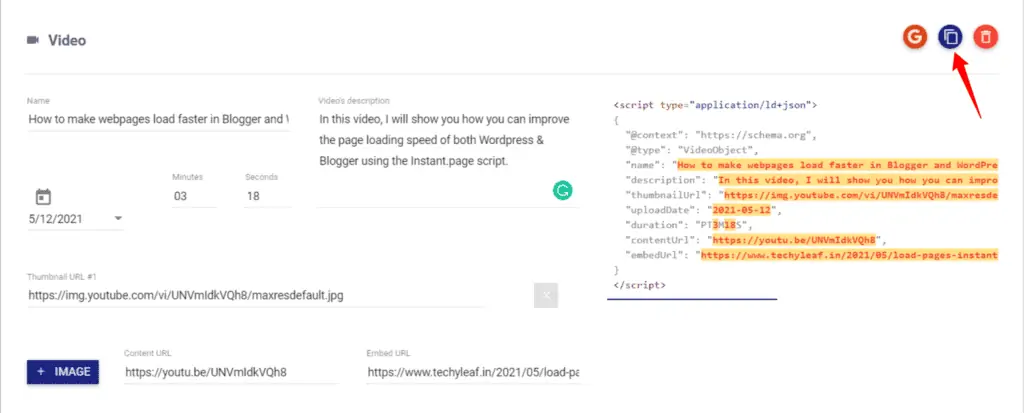Viewport: 1024px width, 413px height.
Task: Click the highlighted name value in JSON
Action: 837,165
